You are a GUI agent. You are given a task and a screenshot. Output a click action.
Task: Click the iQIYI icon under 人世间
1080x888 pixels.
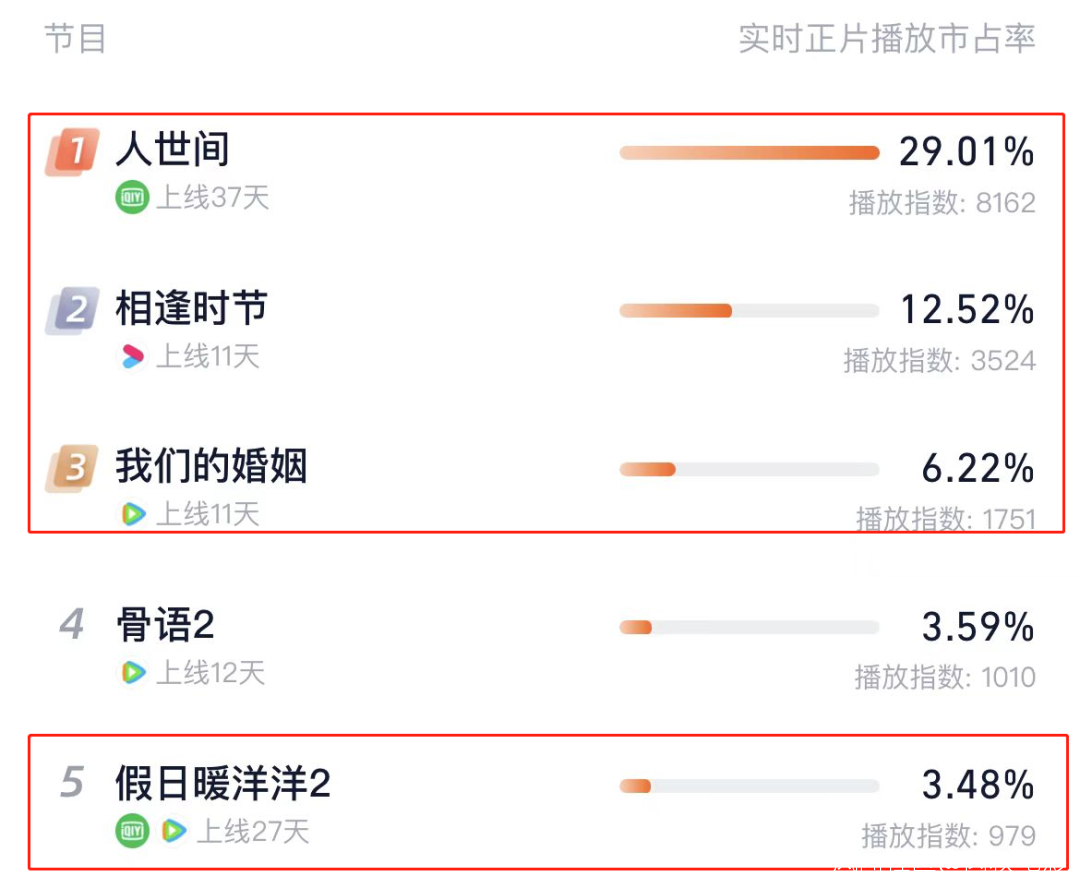(x=132, y=198)
